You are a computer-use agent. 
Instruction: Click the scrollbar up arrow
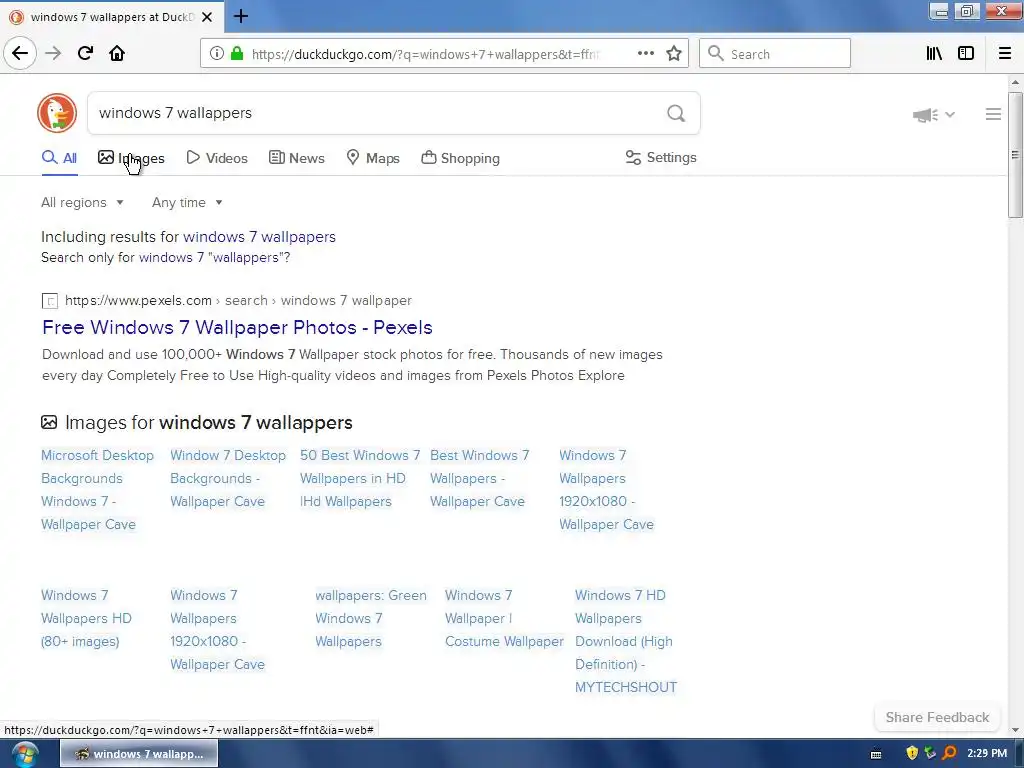click(x=1014, y=82)
